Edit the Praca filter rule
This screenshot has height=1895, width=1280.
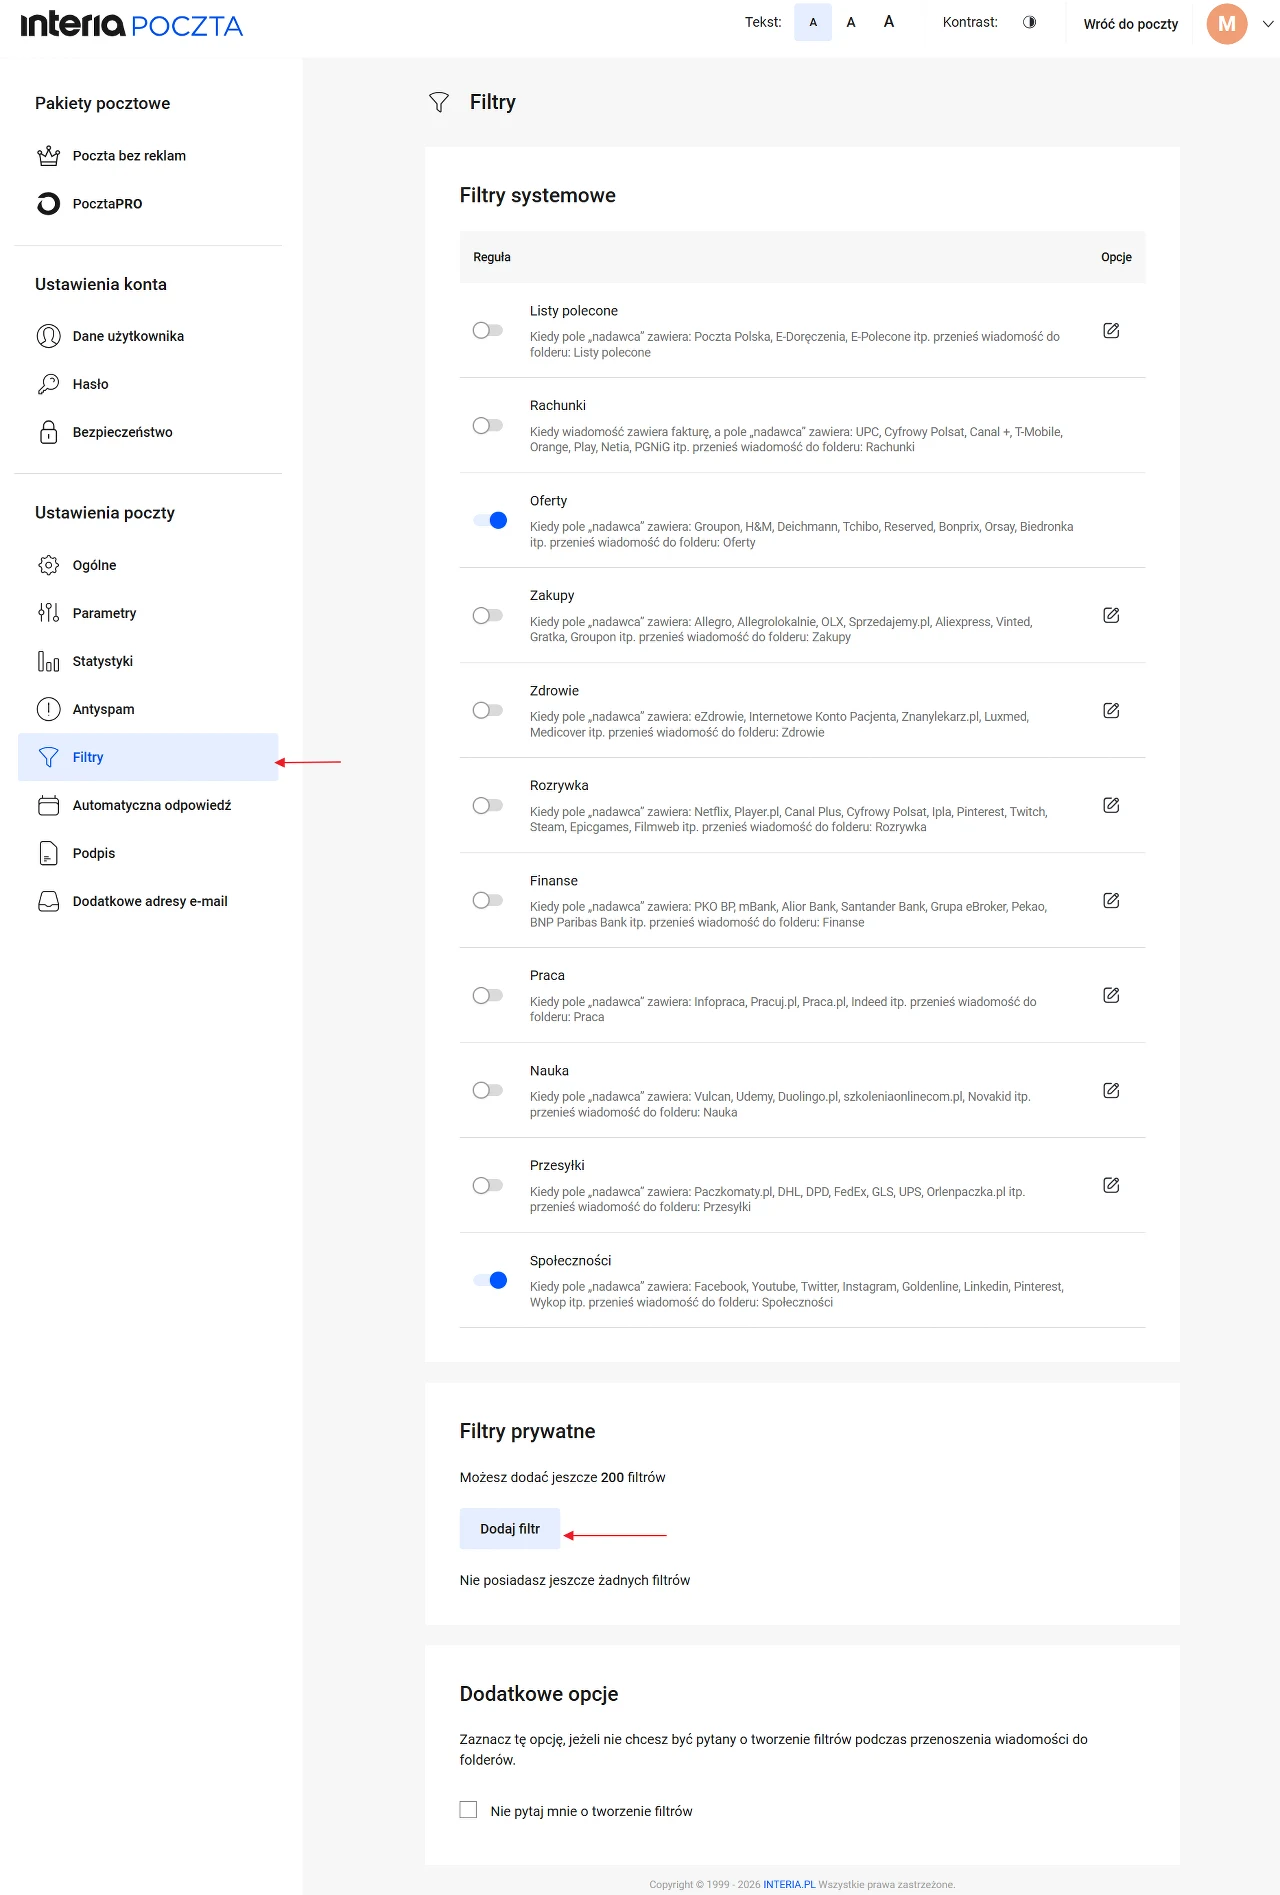pos(1111,995)
